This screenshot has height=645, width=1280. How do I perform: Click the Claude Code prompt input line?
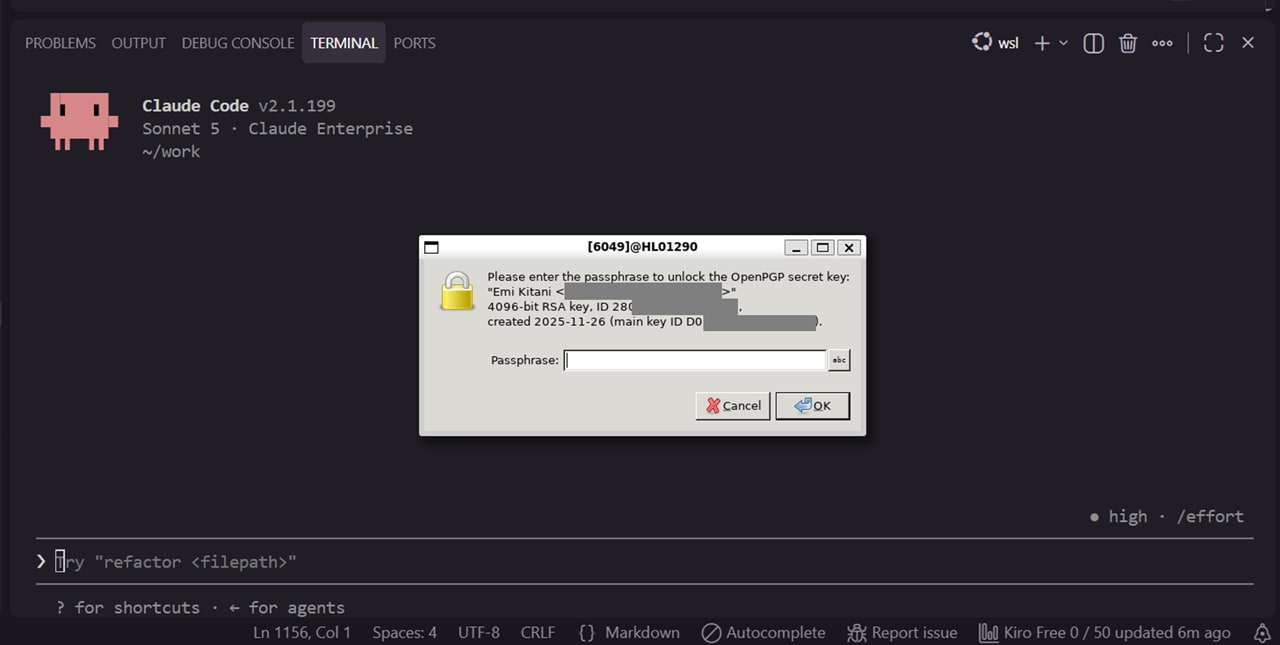pyautogui.click(x=644, y=562)
